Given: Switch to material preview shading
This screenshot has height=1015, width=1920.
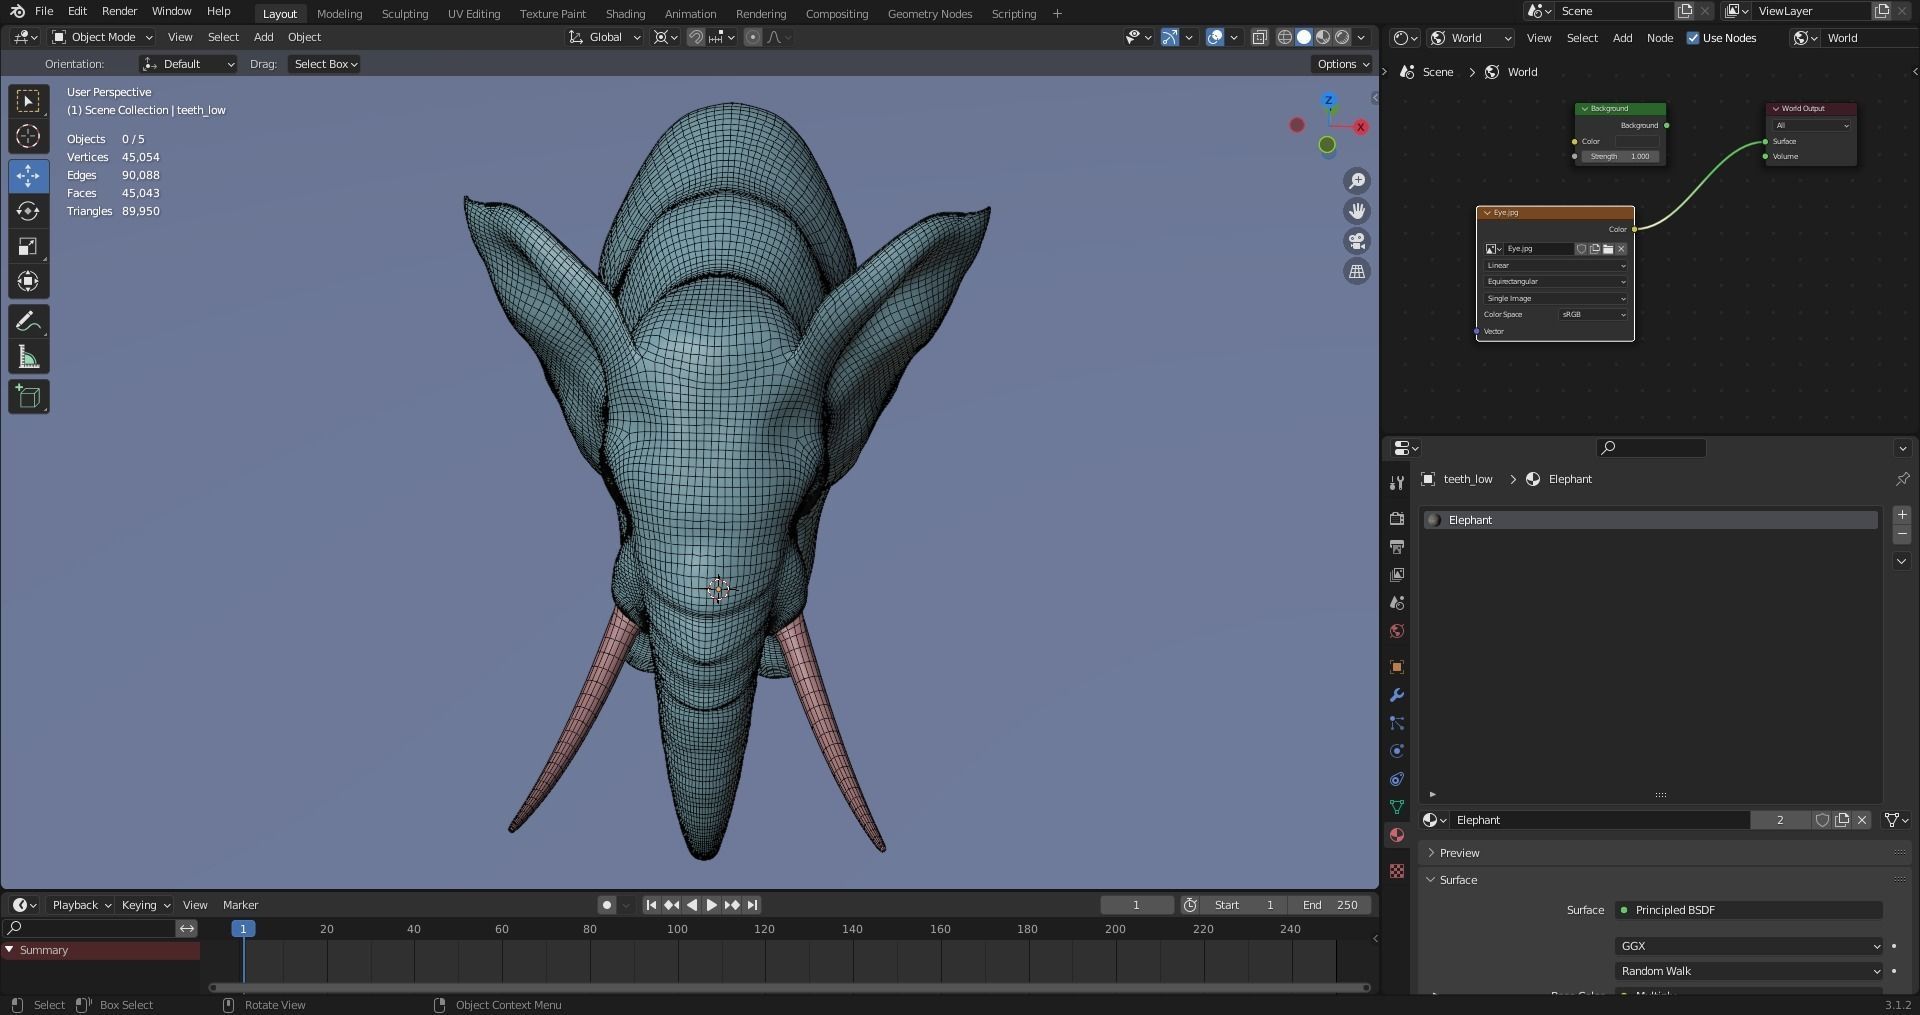Looking at the screenshot, I should 1323,37.
